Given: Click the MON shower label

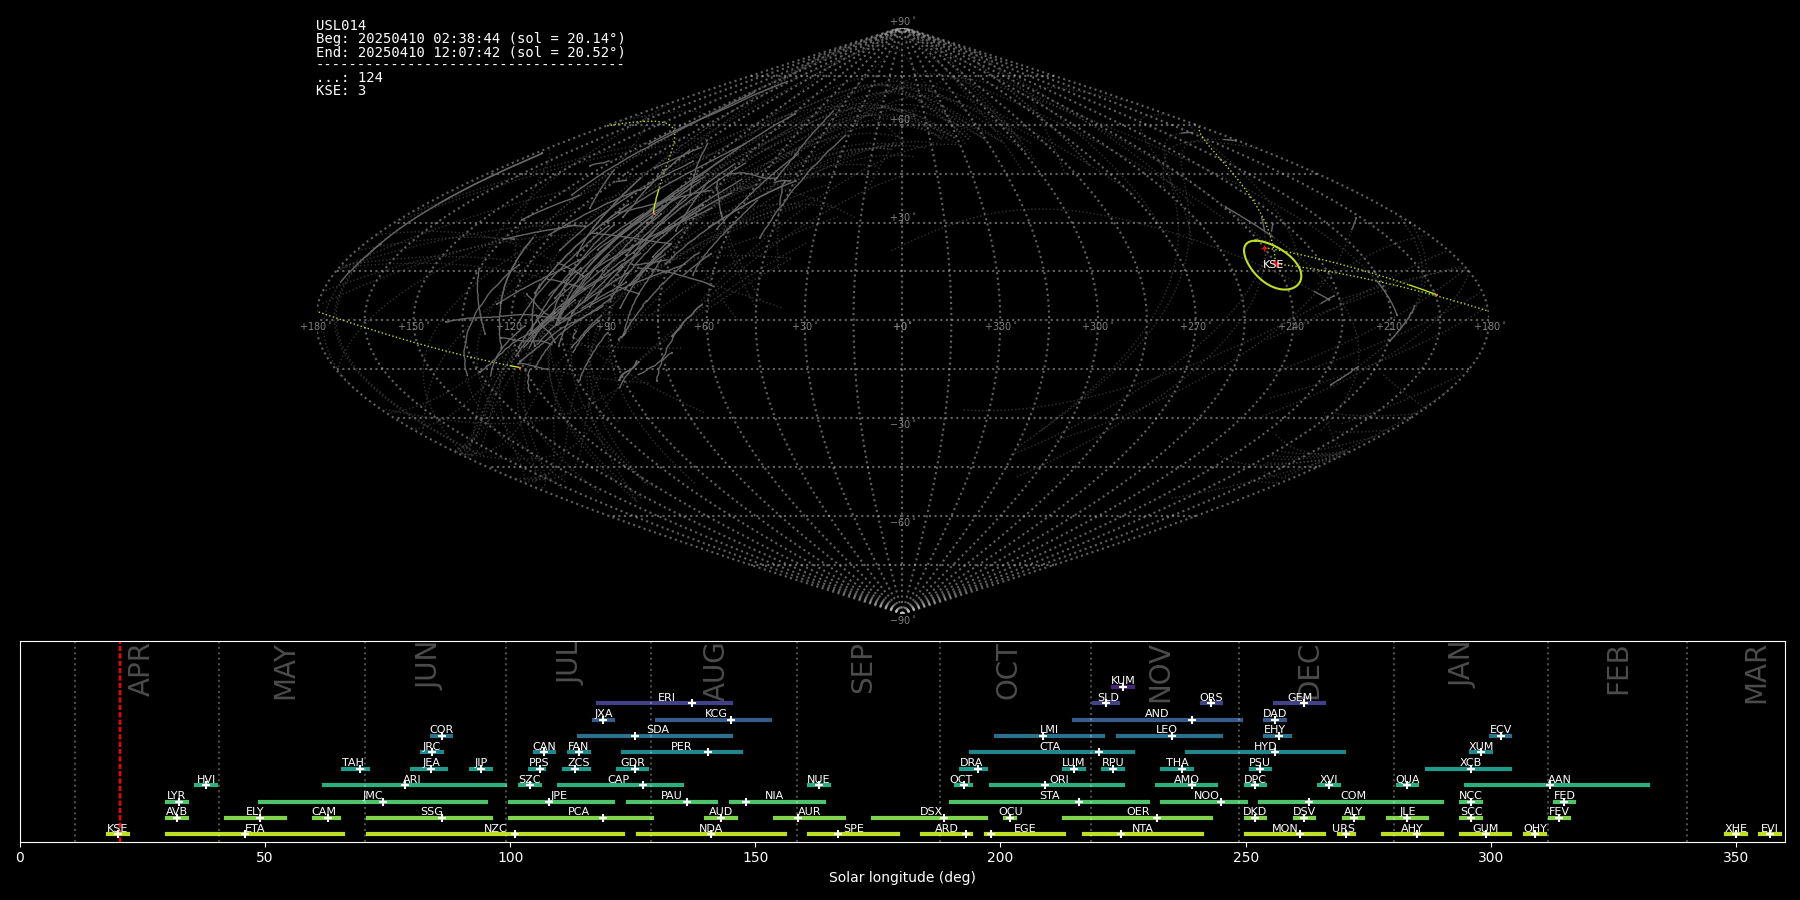Looking at the screenshot, I should tap(1285, 829).
